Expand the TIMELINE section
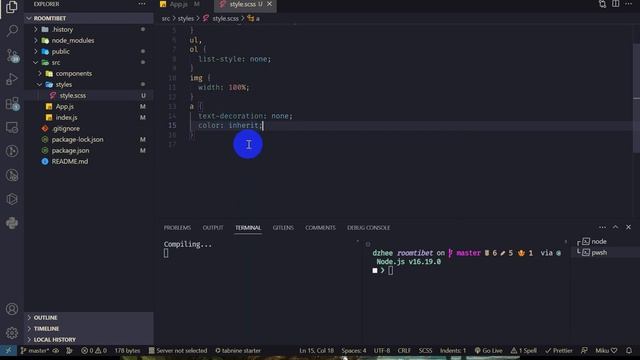This screenshot has width=640, height=360. click(89, 329)
